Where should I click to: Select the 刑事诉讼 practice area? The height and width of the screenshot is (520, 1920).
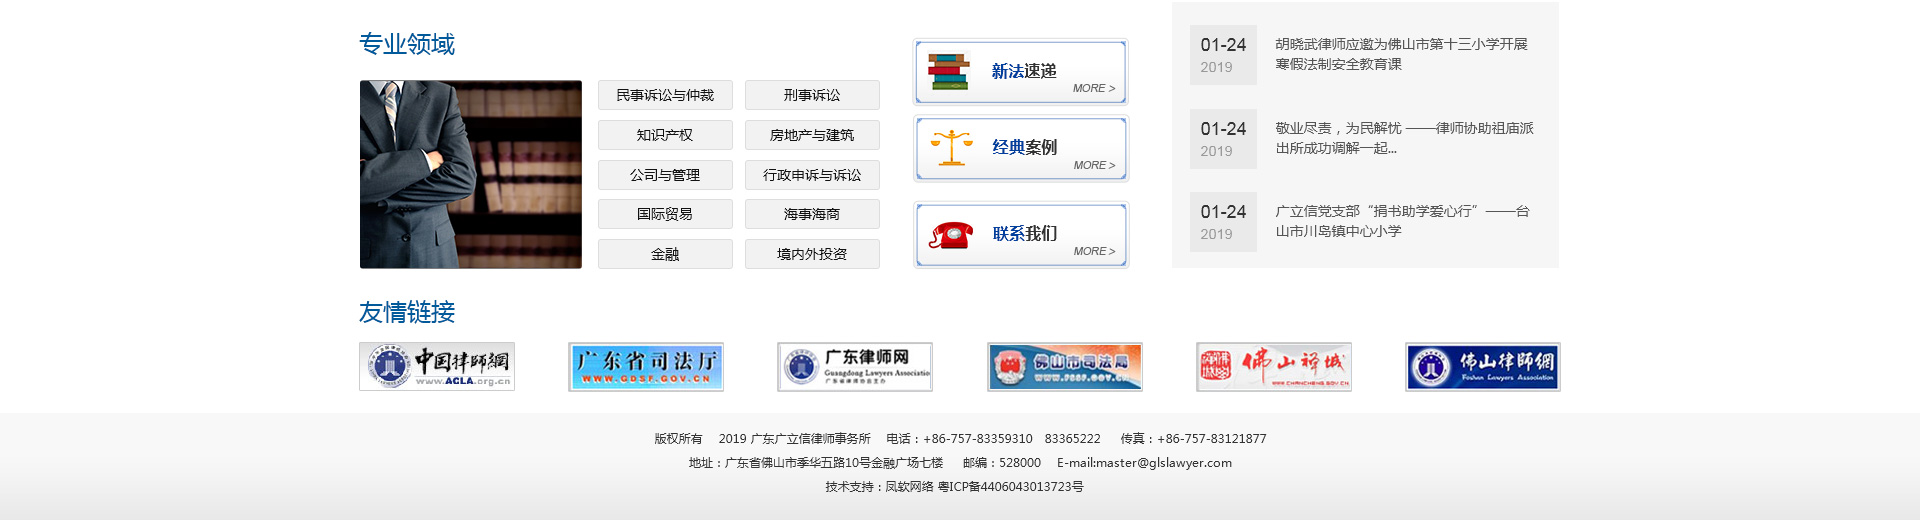point(812,95)
